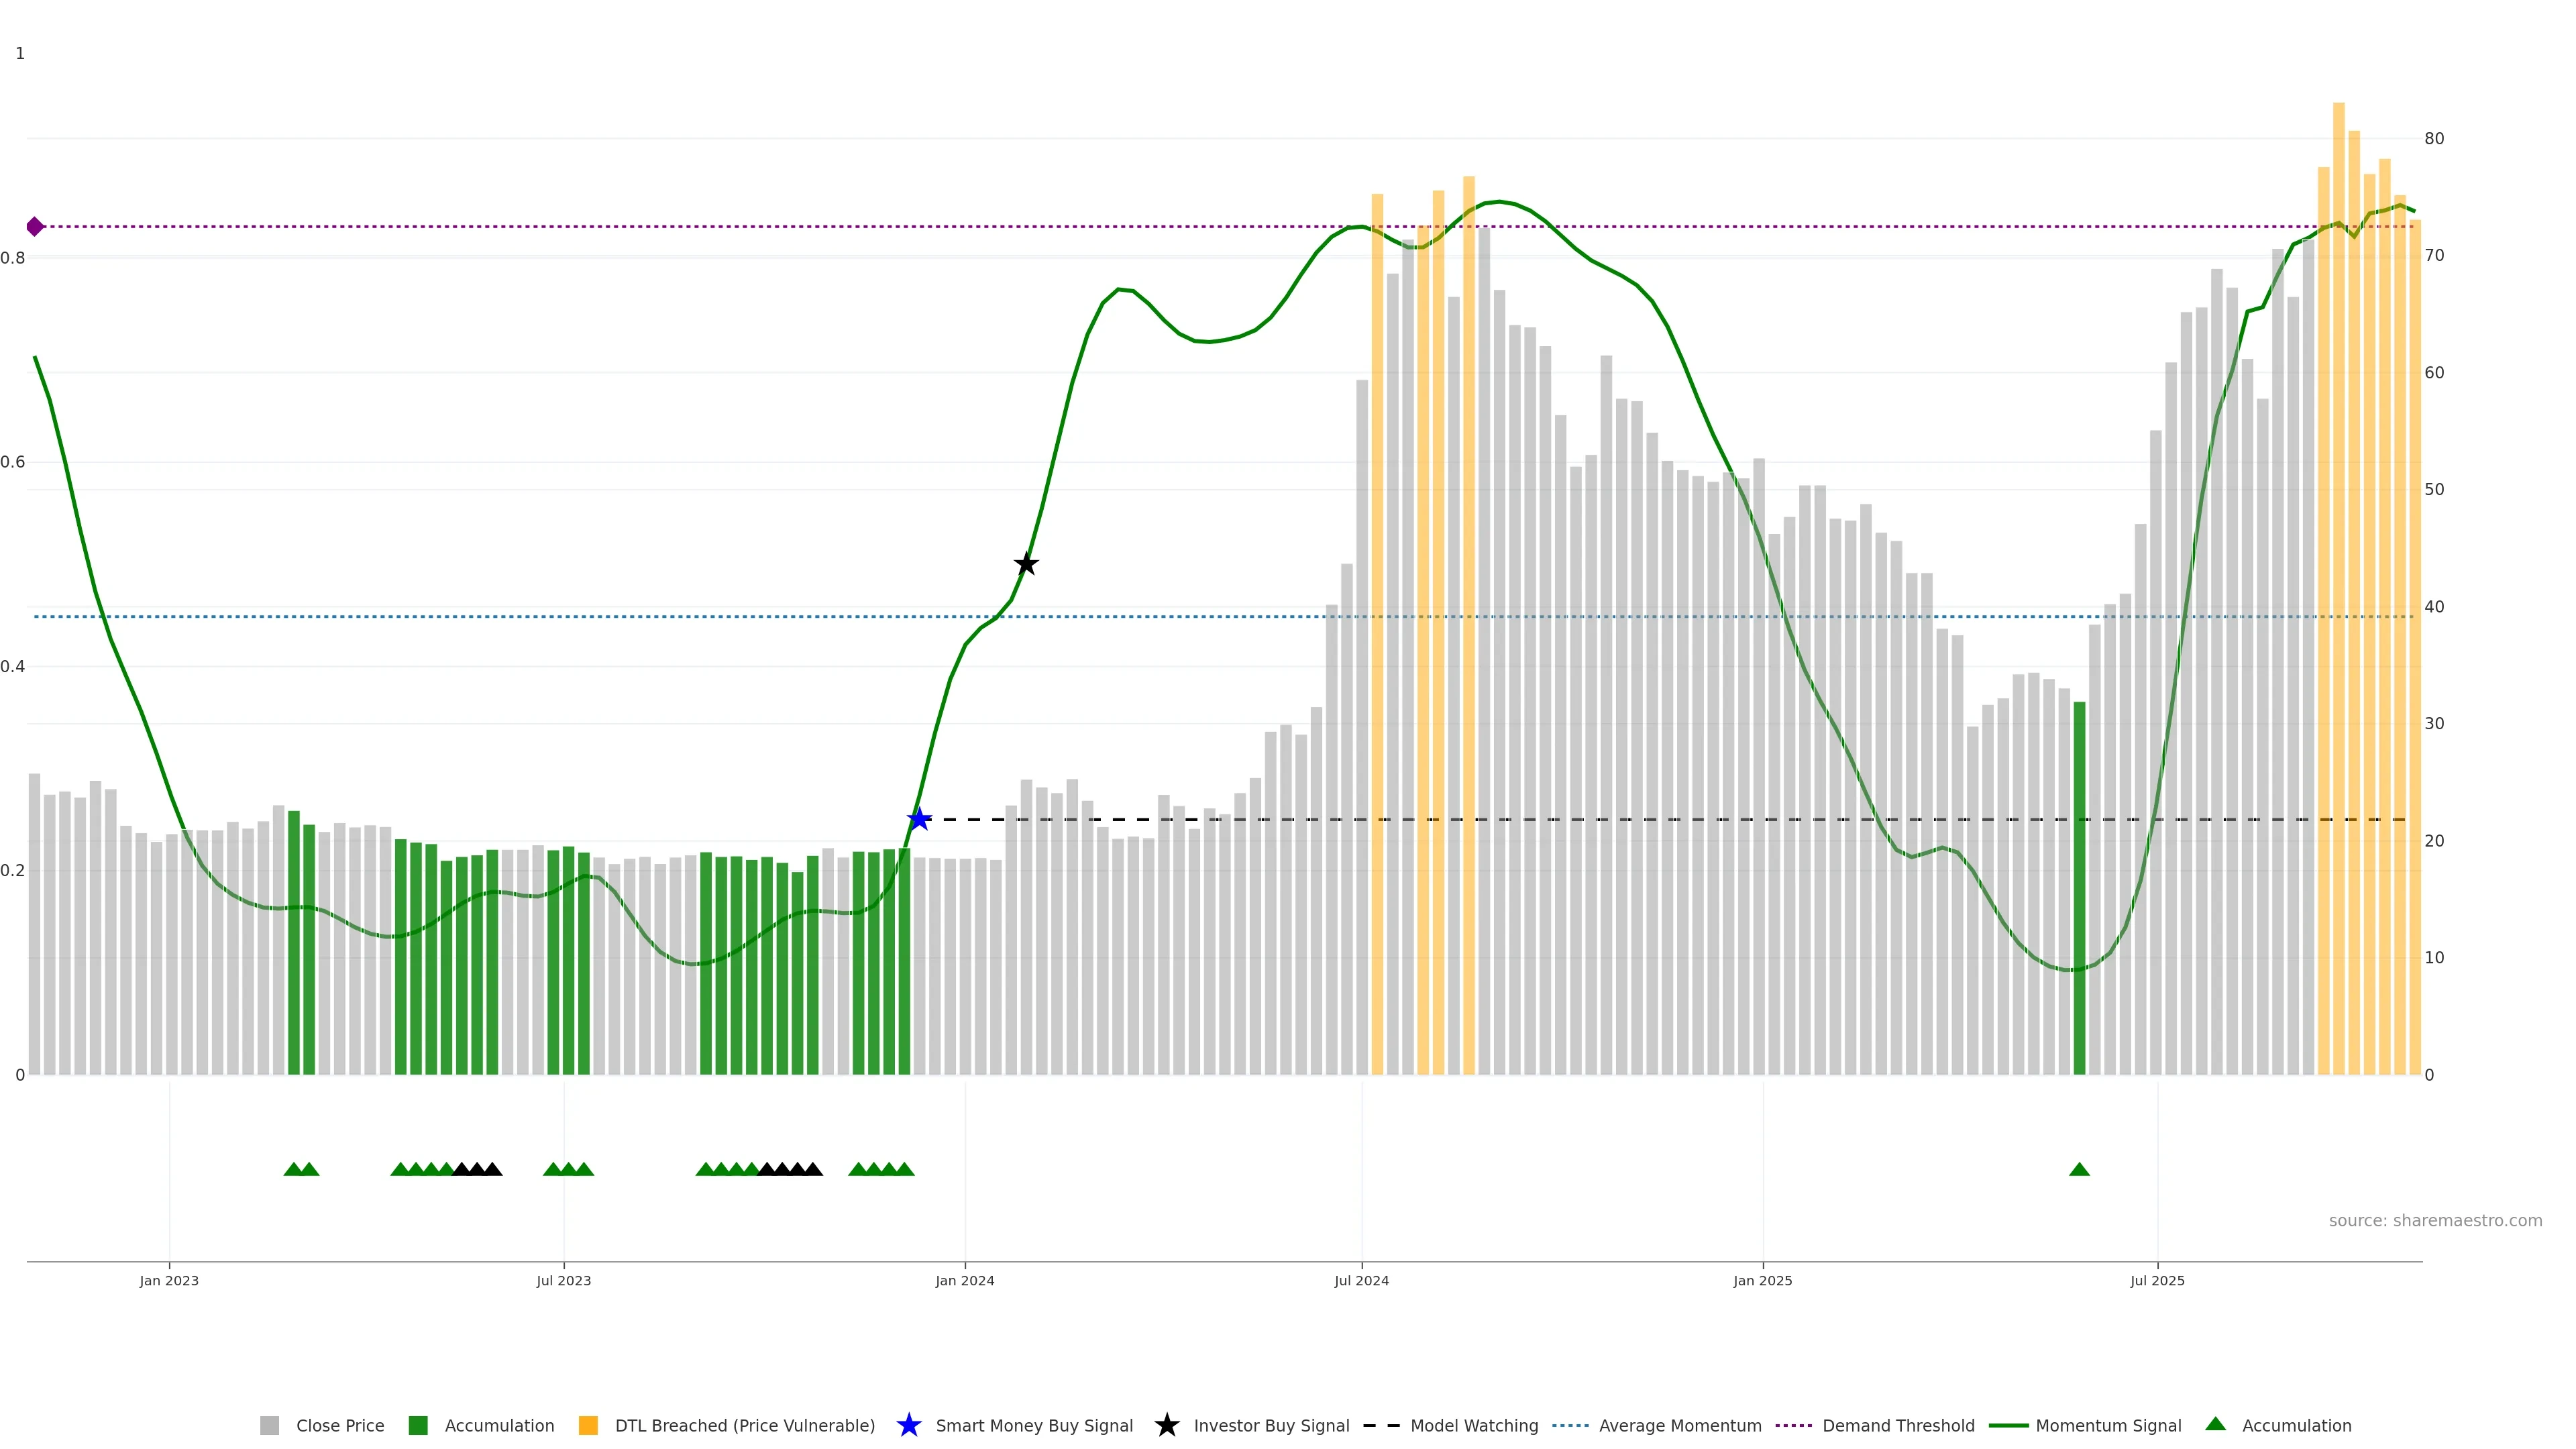Image resolution: width=2576 pixels, height=1449 pixels.
Task: Click the purple diamond Demand Threshold marker
Action: click(35, 227)
